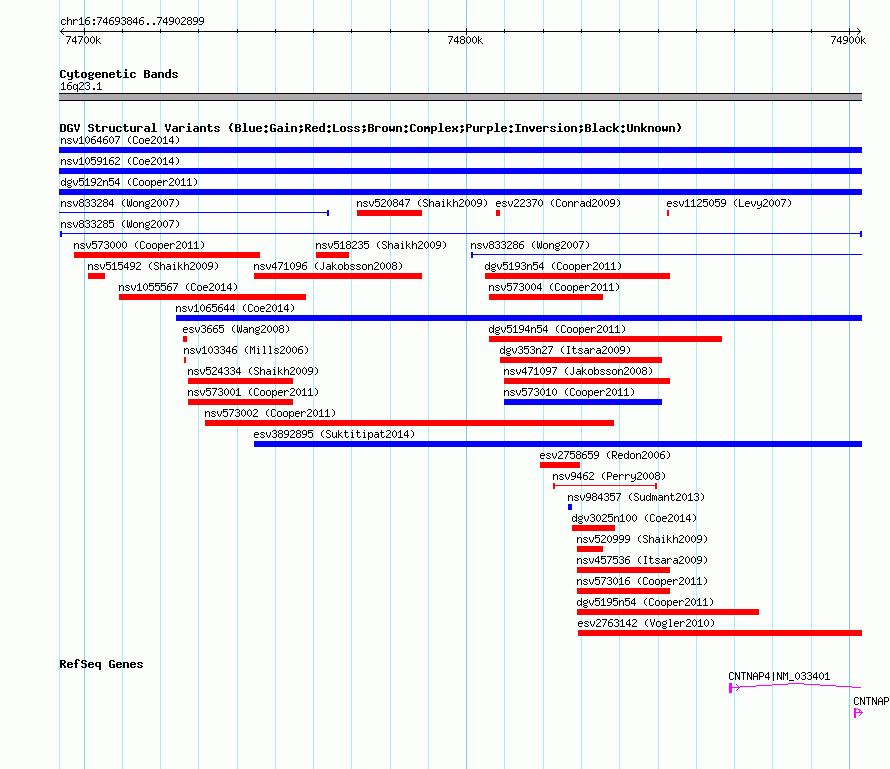Select the nsv1059162 (Coe2014) blue gain bar
The width and height of the screenshot is (890, 769).
click(x=460, y=171)
